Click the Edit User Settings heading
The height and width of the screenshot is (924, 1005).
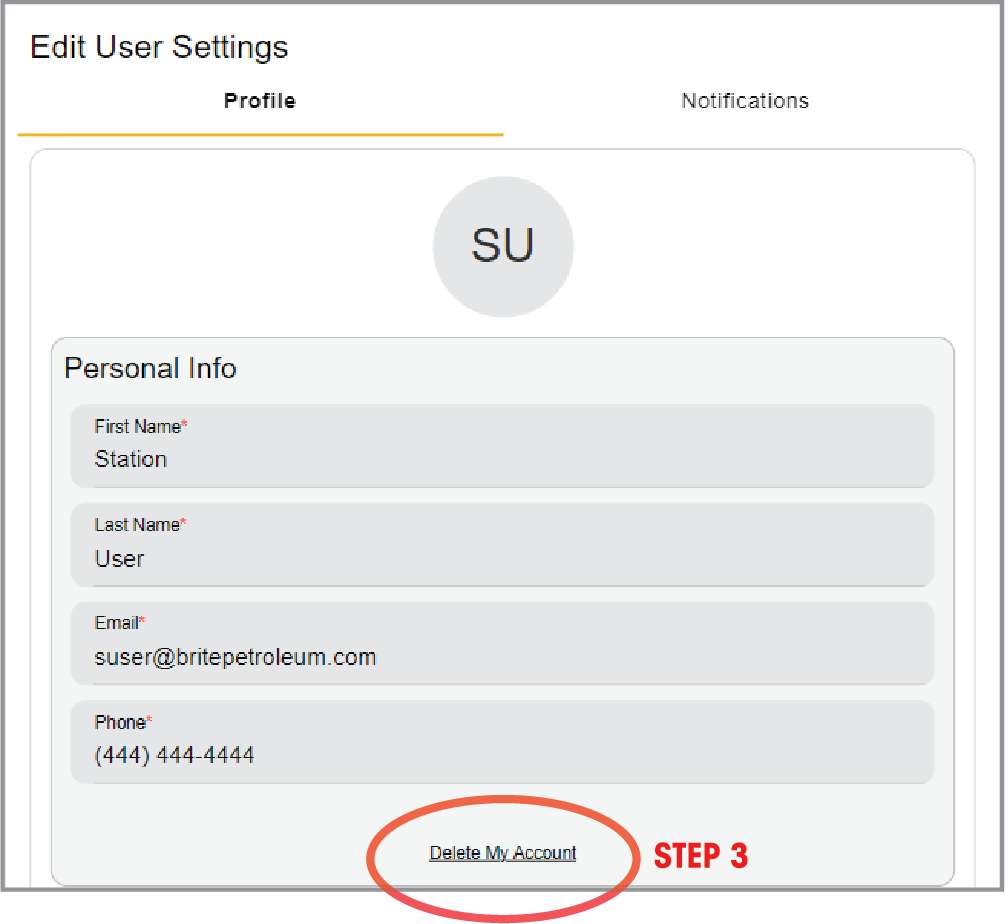(159, 47)
